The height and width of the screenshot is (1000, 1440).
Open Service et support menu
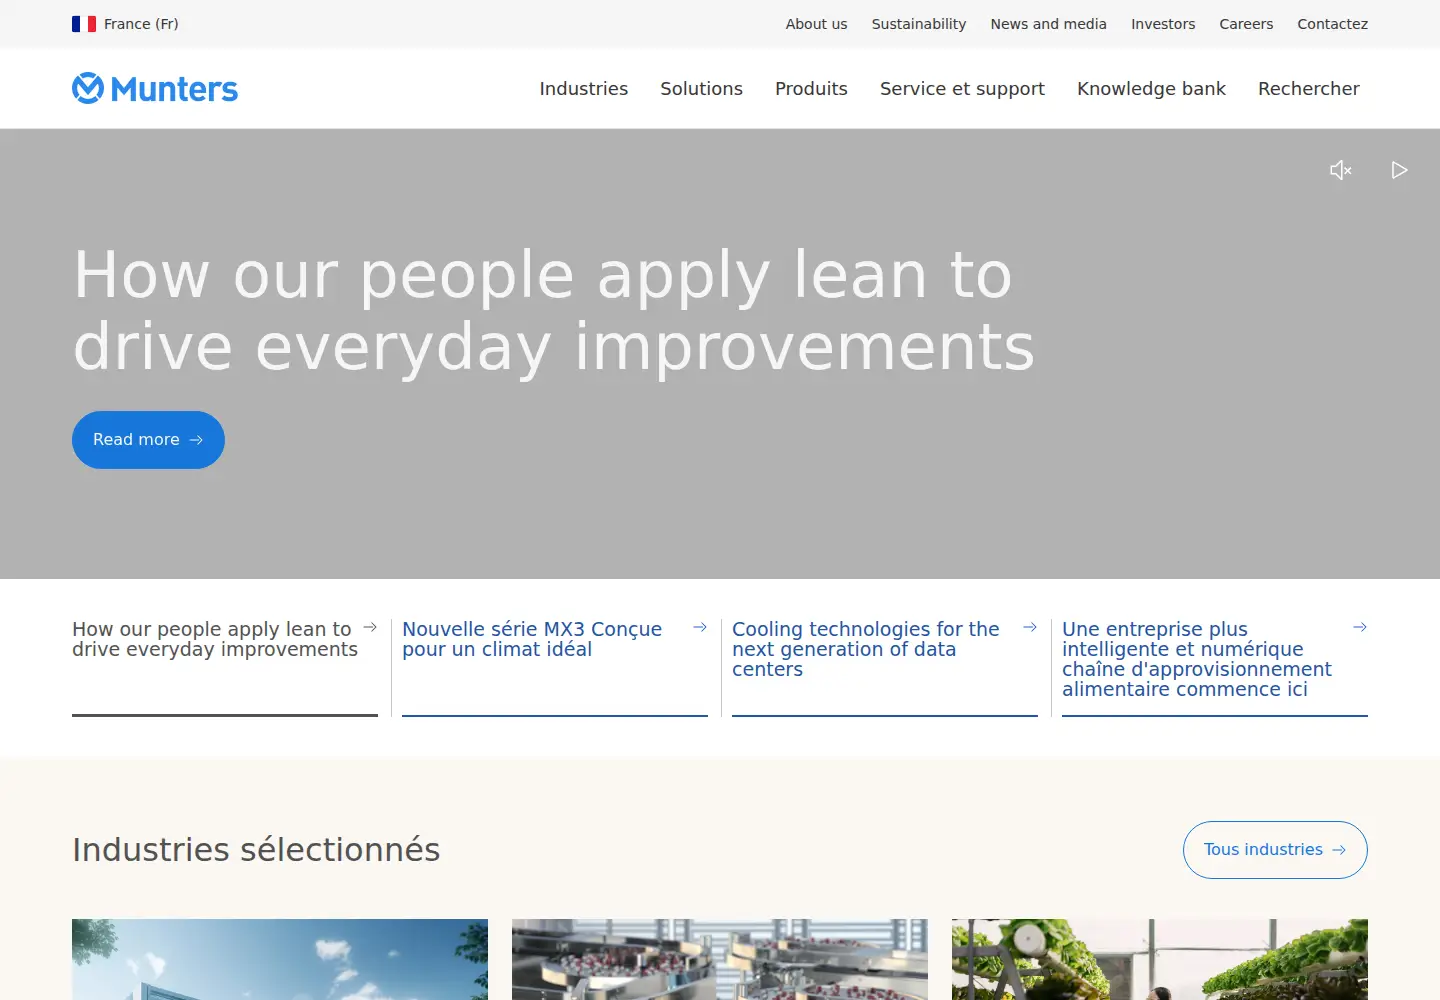coord(962,89)
